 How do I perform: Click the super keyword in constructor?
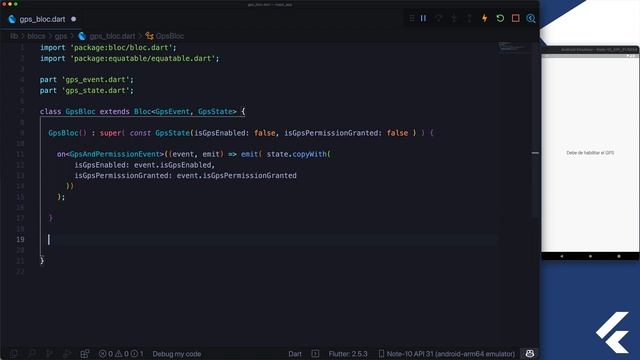coord(110,133)
